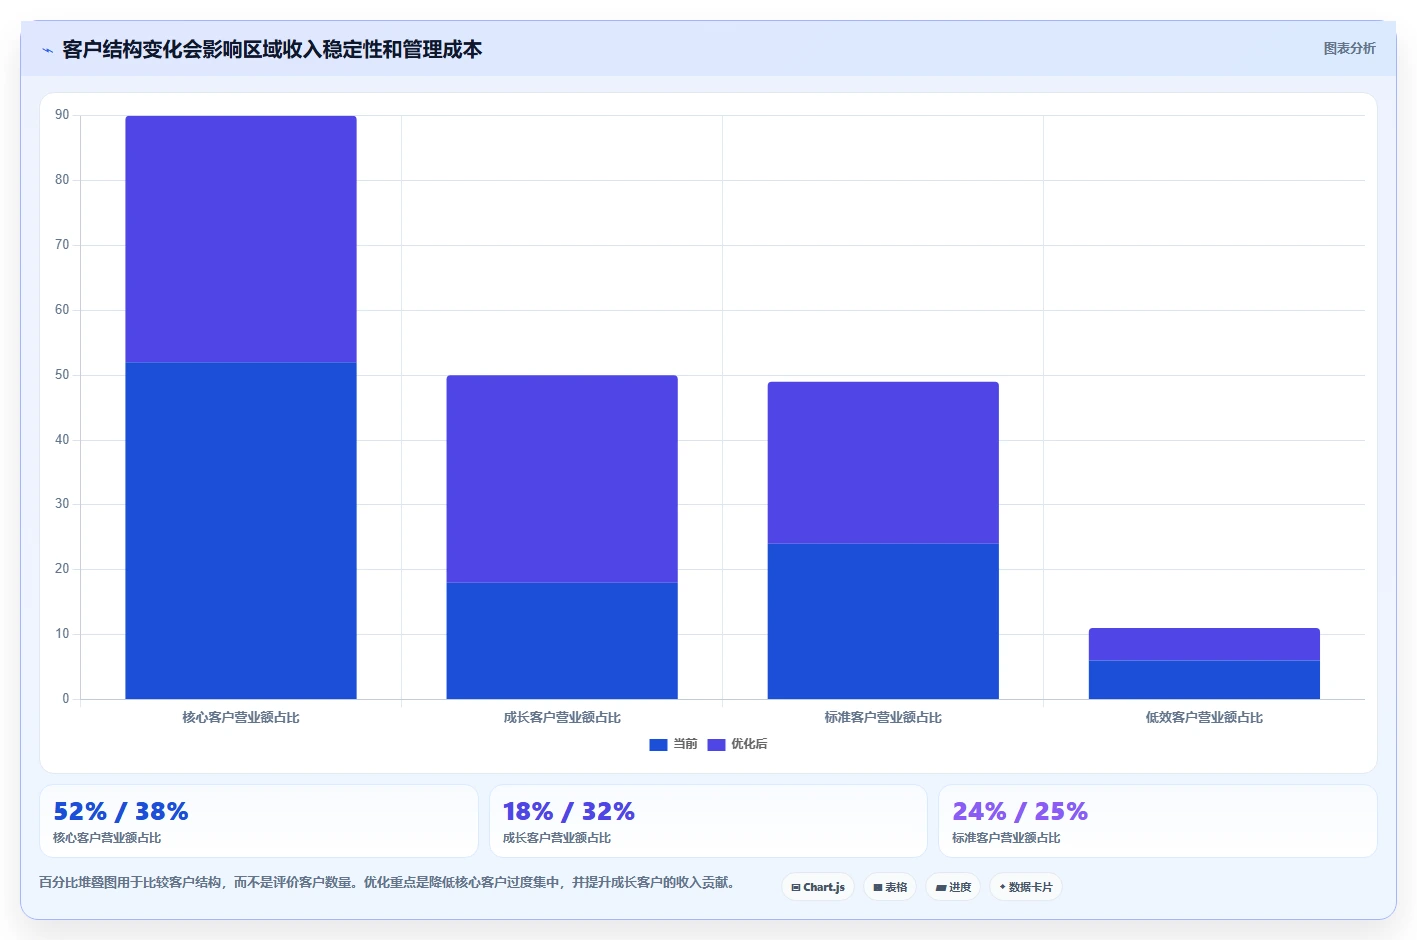Click the 核心客户 当前 blue bar segment

click(241, 530)
